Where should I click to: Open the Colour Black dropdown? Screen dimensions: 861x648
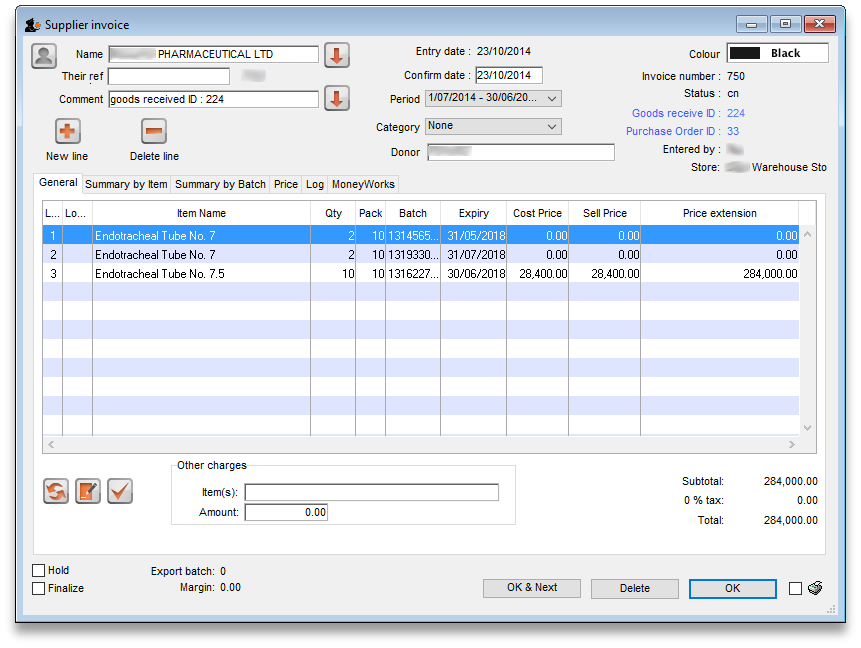coord(777,53)
